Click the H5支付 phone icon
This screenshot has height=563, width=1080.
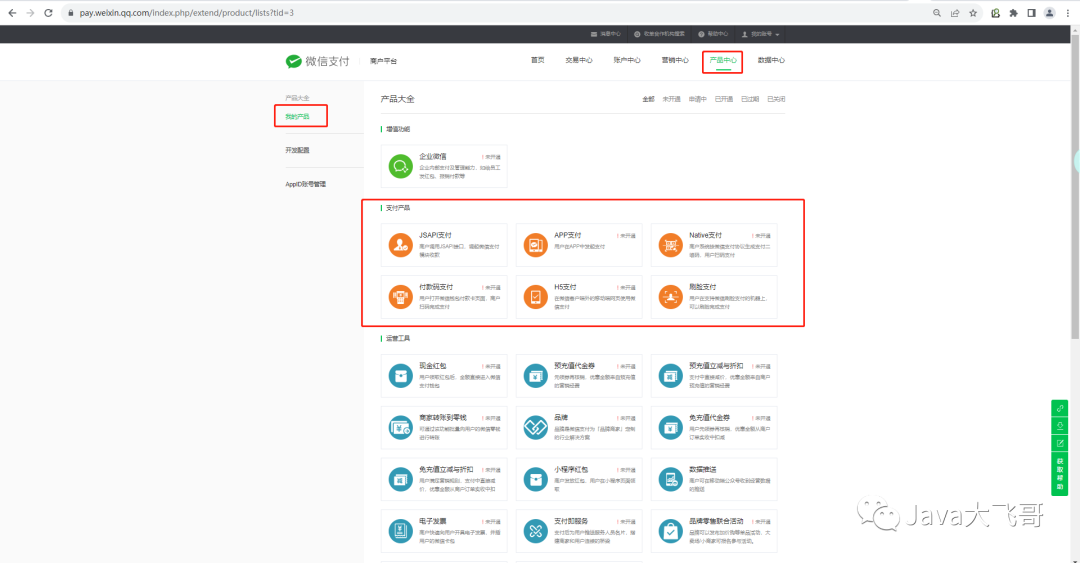535,296
